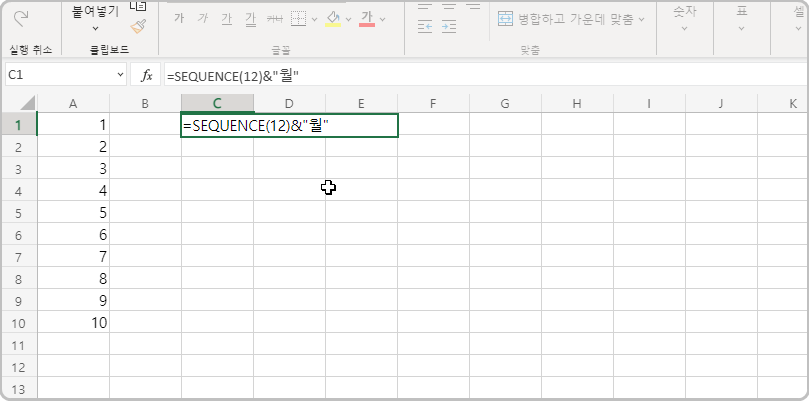Apply cell borders with the borders icon
809x409 pixels.
[299, 19]
